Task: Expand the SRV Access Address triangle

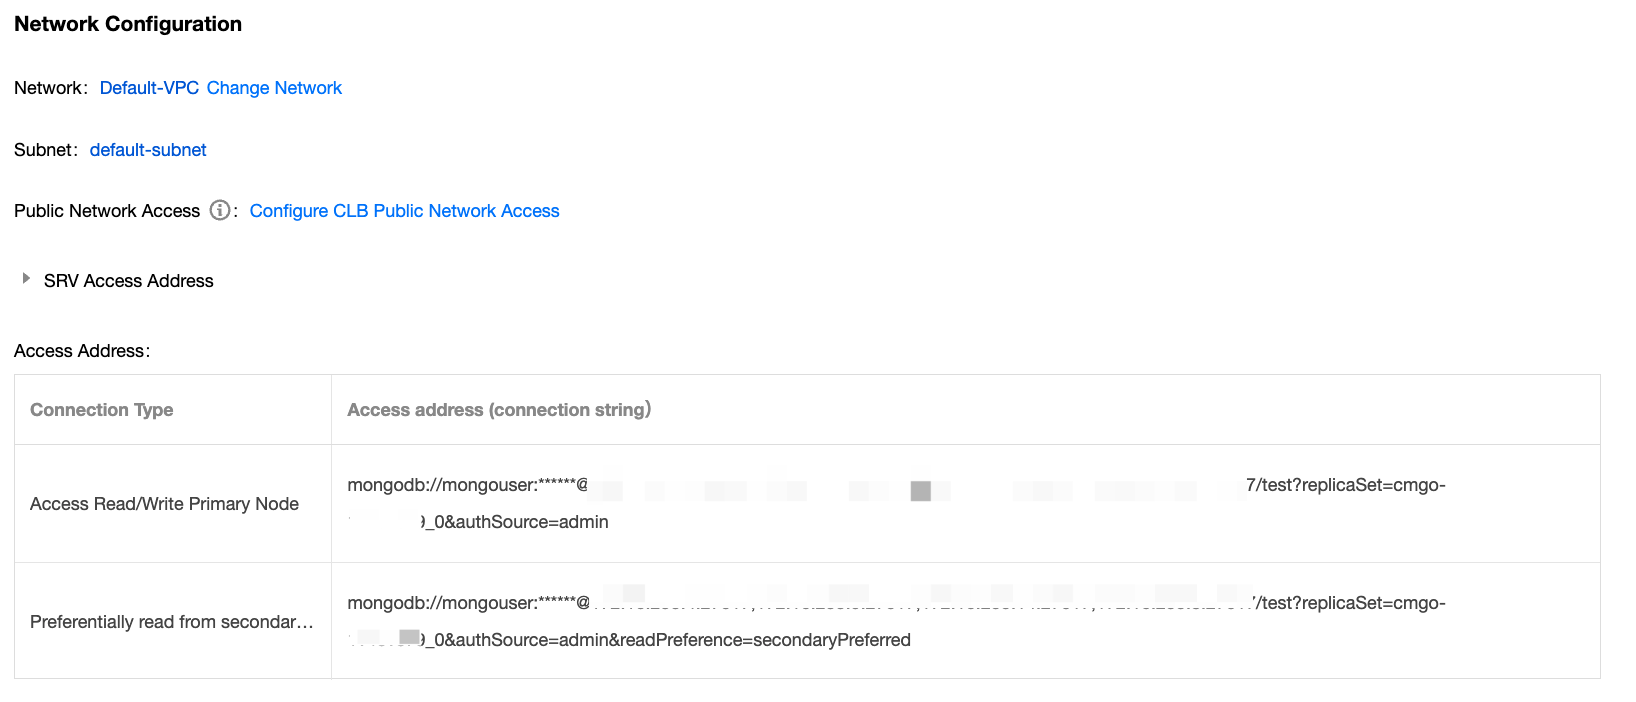Action: 26,279
